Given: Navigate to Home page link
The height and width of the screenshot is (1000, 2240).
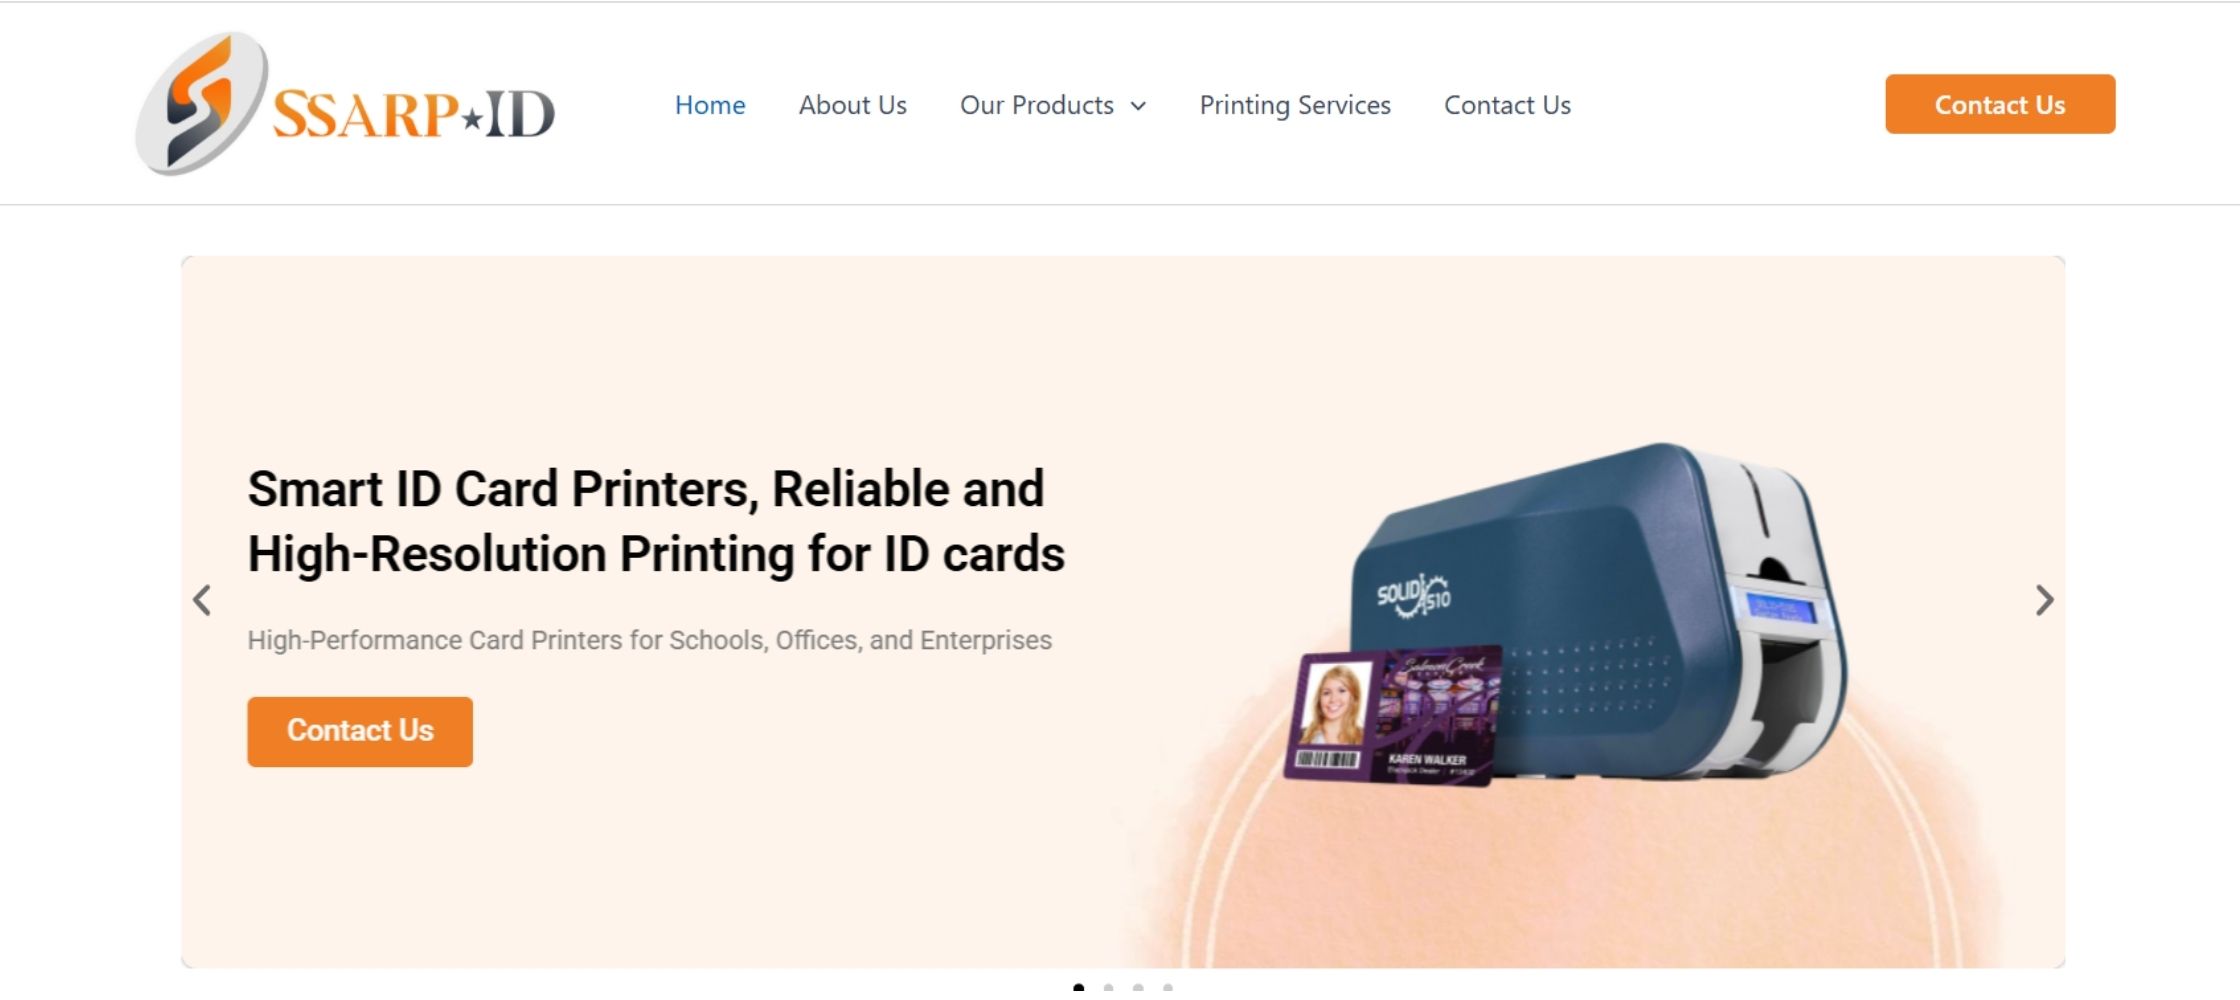Looking at the screenshot, I should (710, 105).
